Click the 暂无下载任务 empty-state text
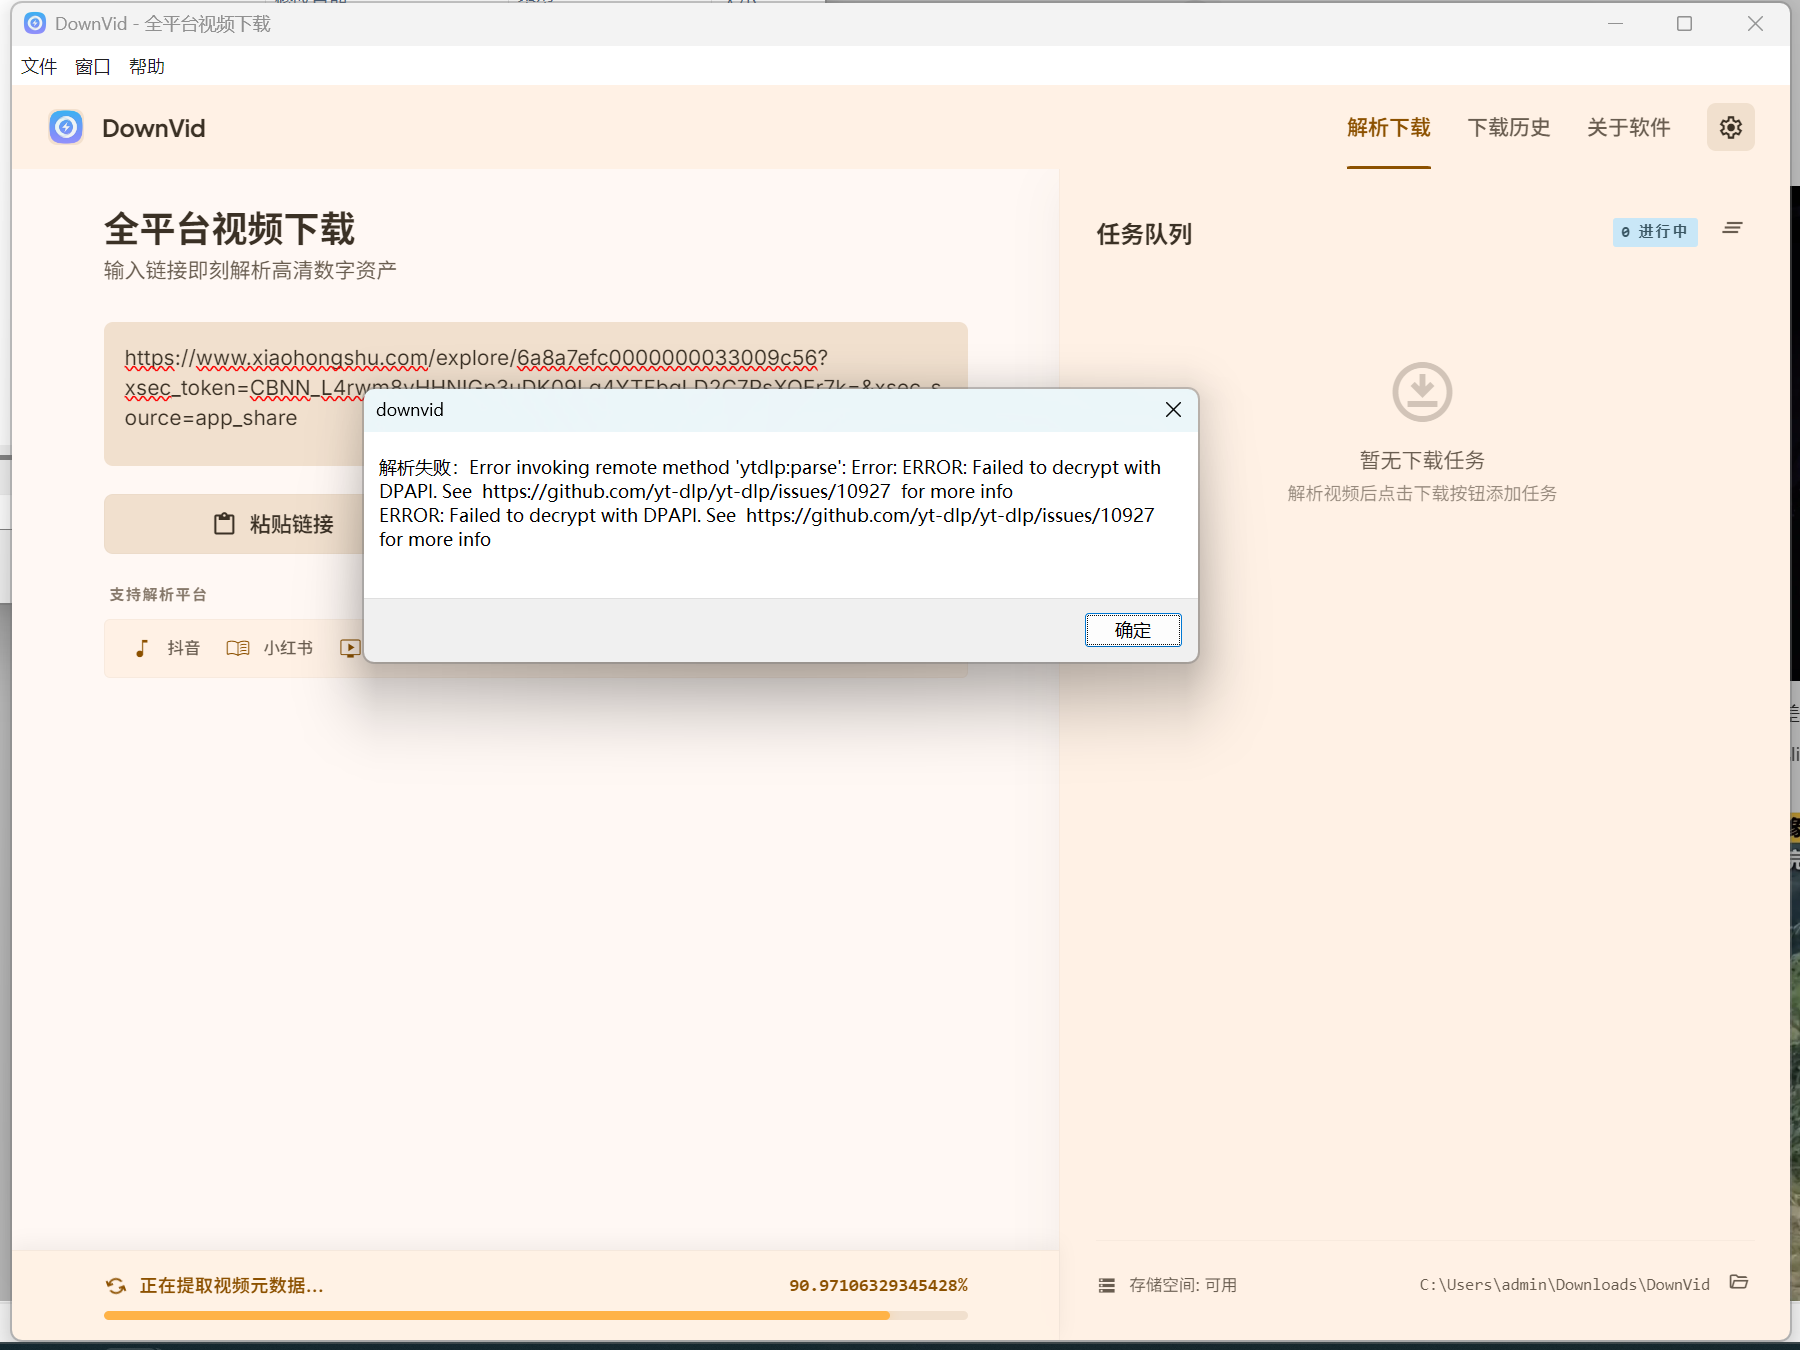The width and height of the screenshot is (1800, 1350). coord(1422,460)
